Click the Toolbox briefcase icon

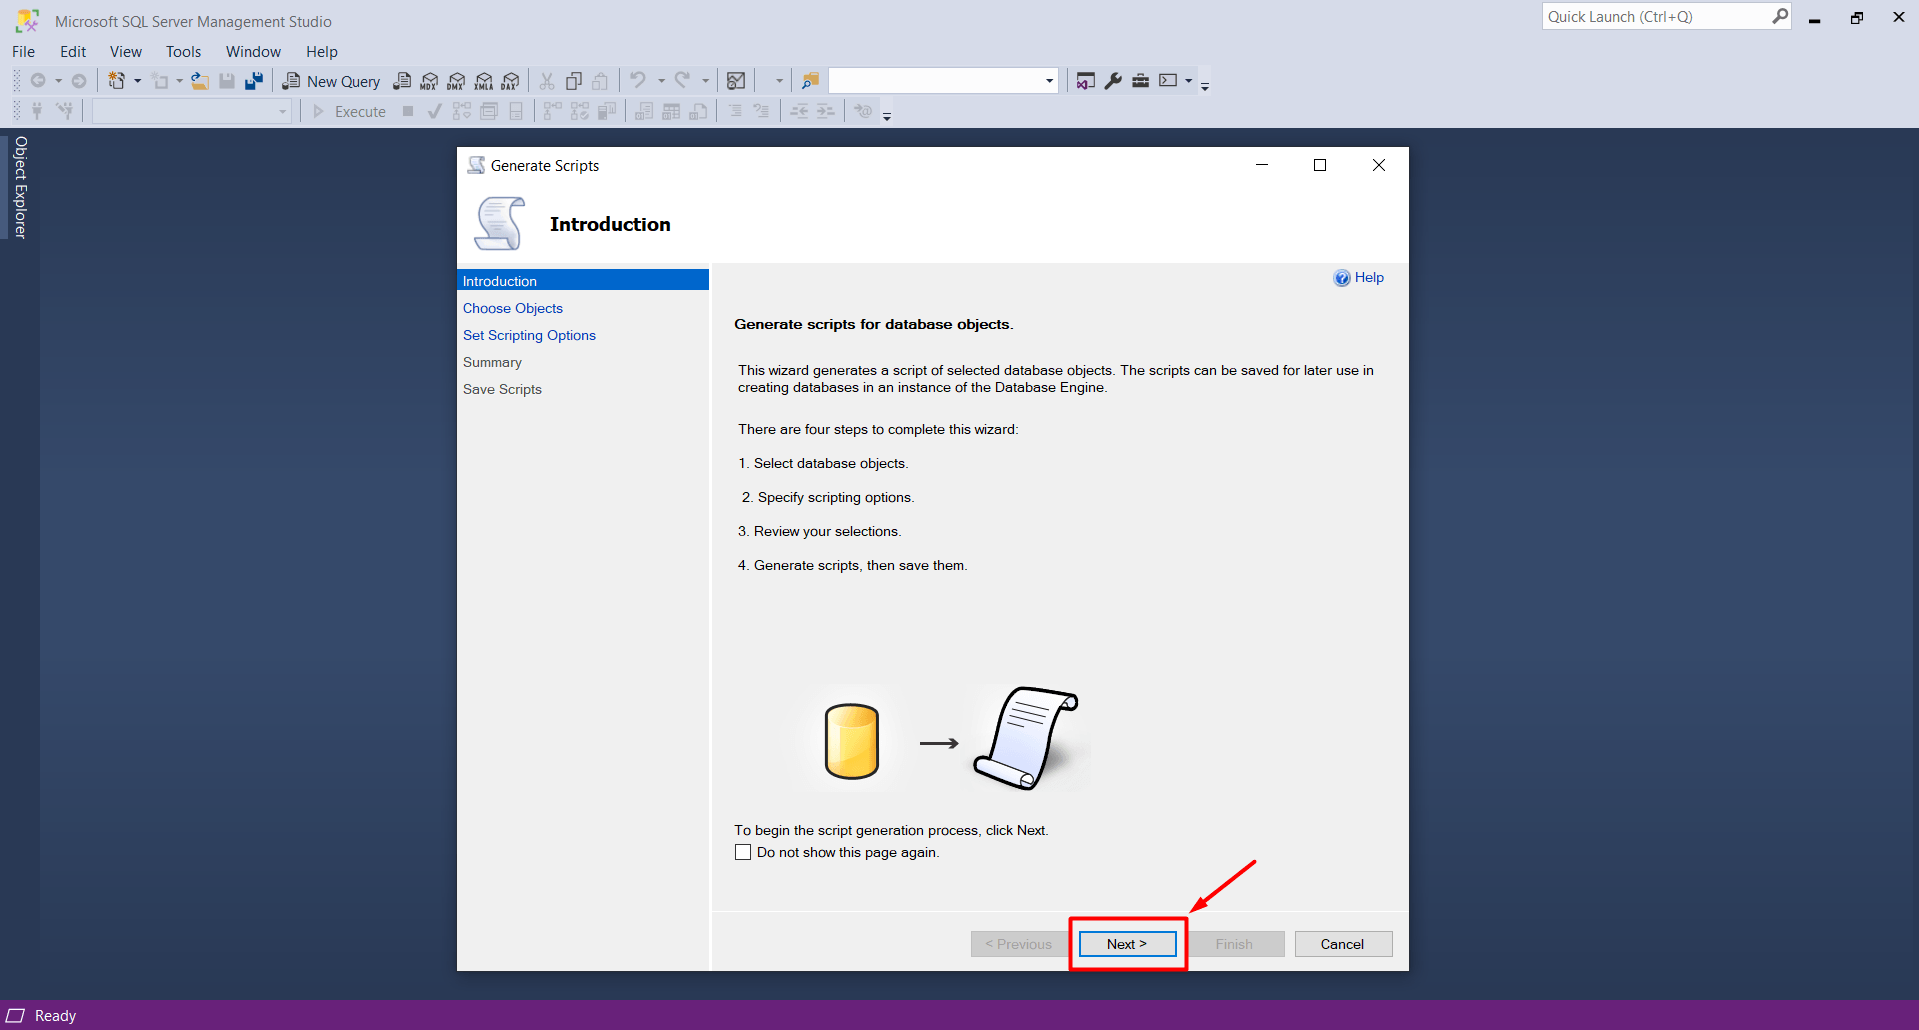tap(1140, 81)
